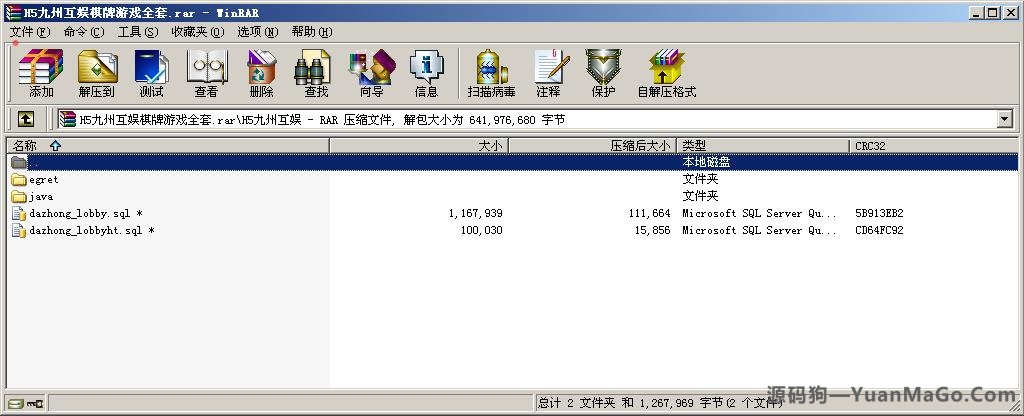
Task: Select the parent ".." folder icon
Action: click(19, 162)
